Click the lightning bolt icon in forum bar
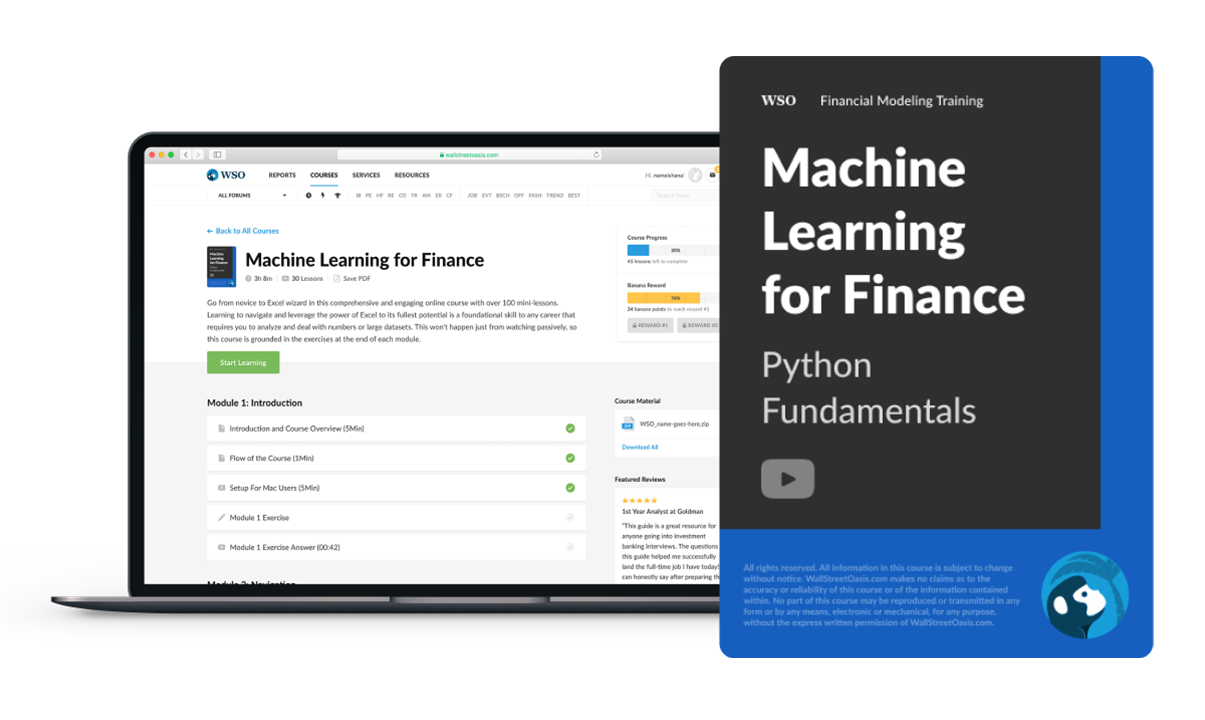Image resolution: width=1205 pixels, height=720 pixels. pyautogui.click(x=322, y=196)
